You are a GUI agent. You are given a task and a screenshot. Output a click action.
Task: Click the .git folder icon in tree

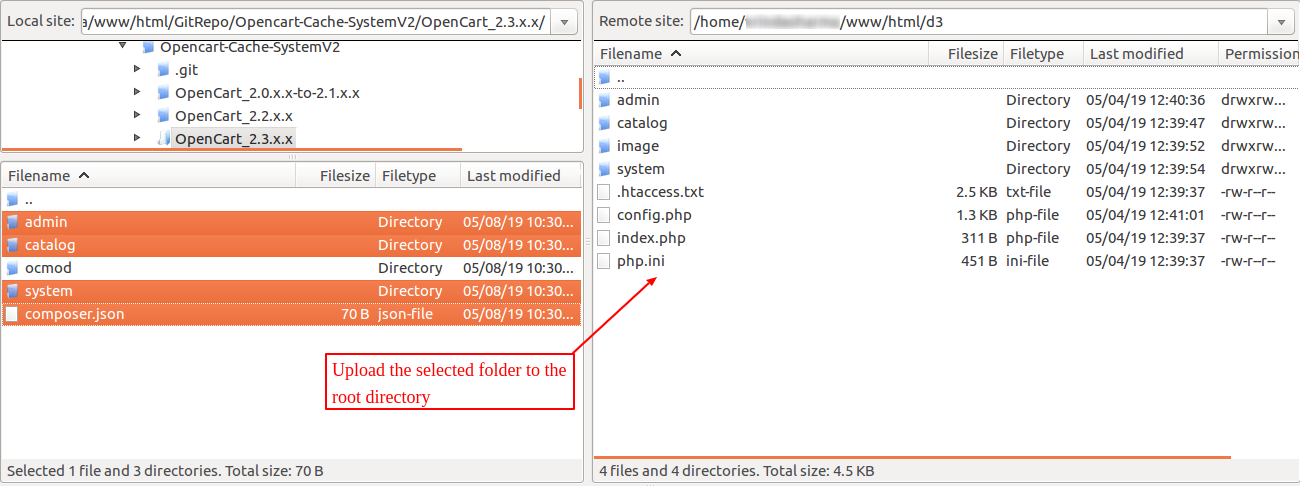[163, 69]
